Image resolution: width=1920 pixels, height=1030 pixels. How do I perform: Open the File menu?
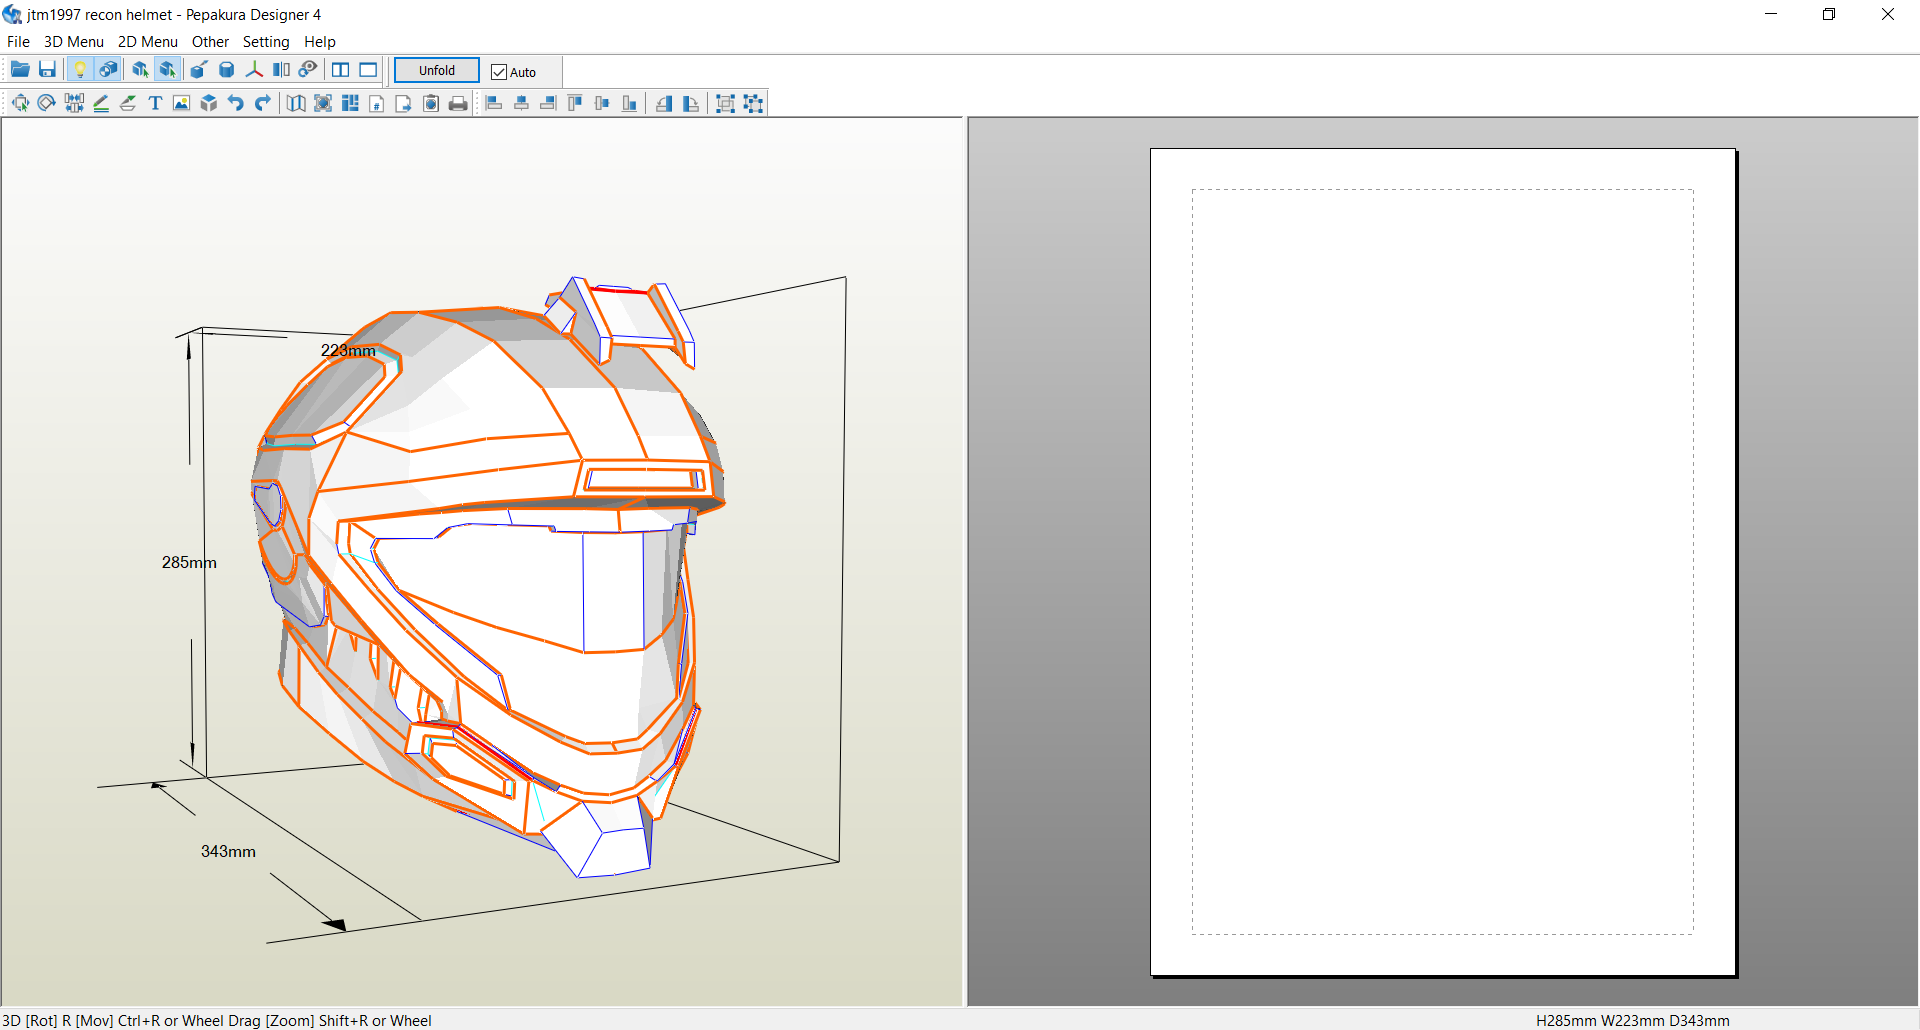click(18, 42)
